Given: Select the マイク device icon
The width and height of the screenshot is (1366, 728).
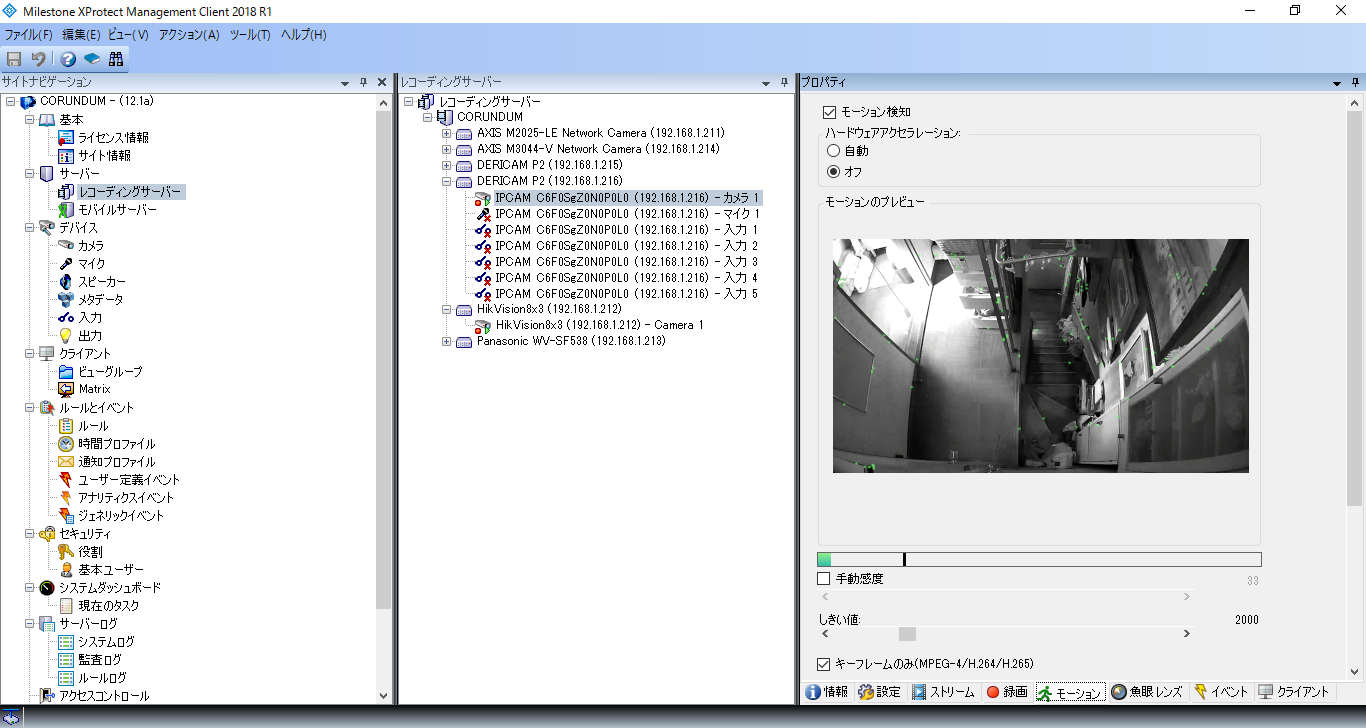Looking at the screenshot, I should [x=66, y=264].
